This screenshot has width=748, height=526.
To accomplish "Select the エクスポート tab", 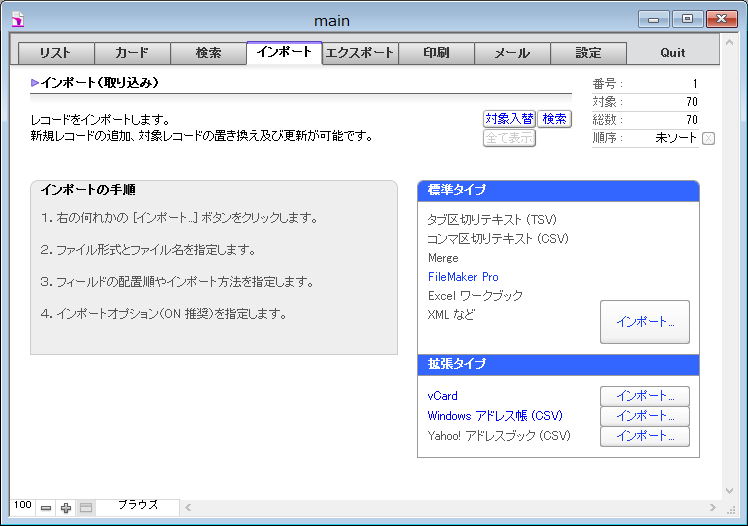I will tap(361, 54).
